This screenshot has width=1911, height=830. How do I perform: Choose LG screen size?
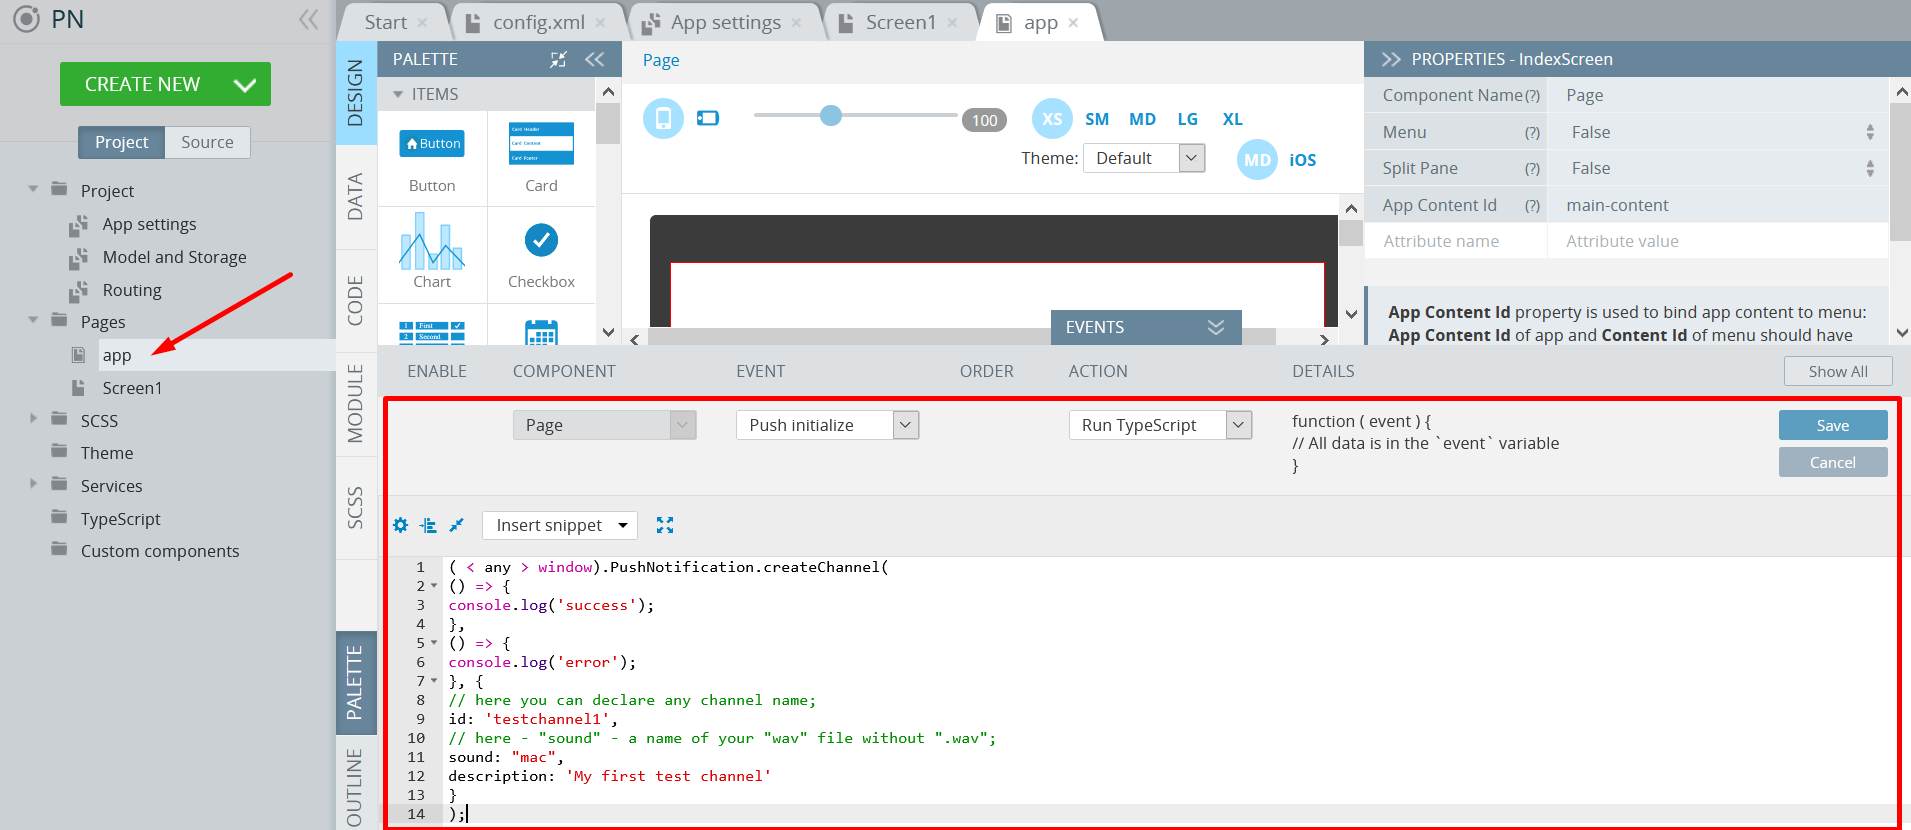[1187, 119]
